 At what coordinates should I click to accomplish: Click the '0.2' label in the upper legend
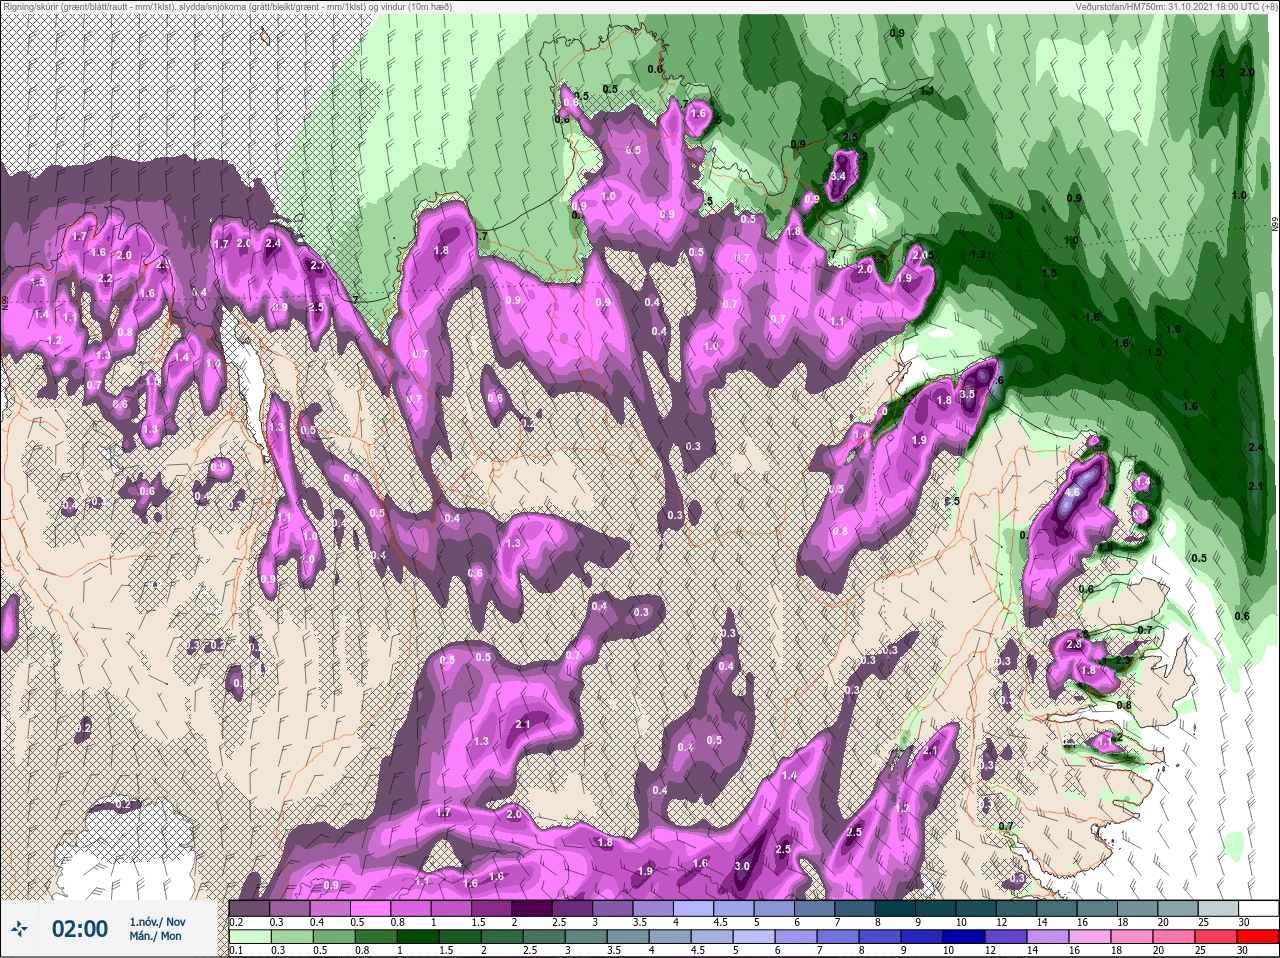pyautogui.click(x=236, y=921)
